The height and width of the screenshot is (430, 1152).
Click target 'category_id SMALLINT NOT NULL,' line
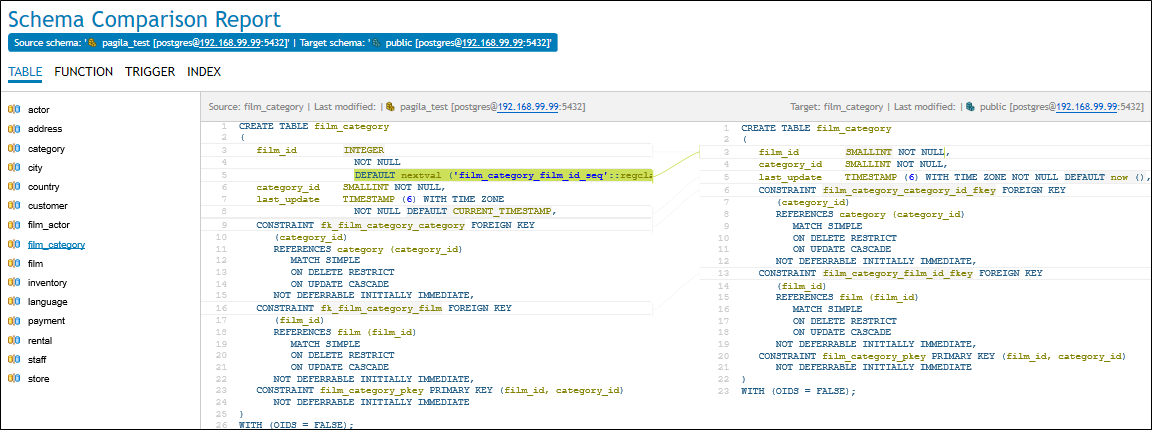(854, 165)
